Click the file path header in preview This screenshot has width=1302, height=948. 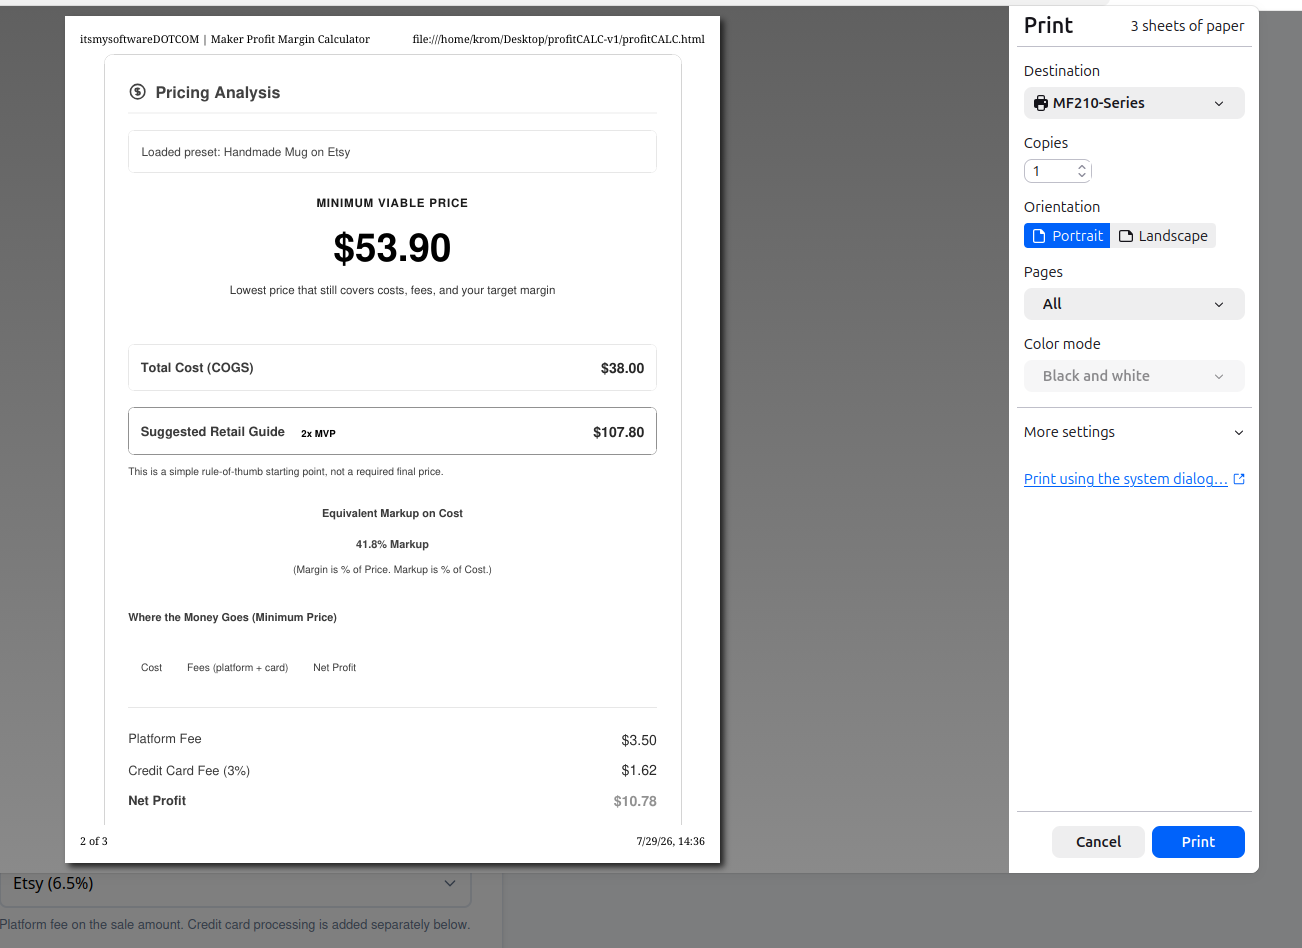(558, 39)
